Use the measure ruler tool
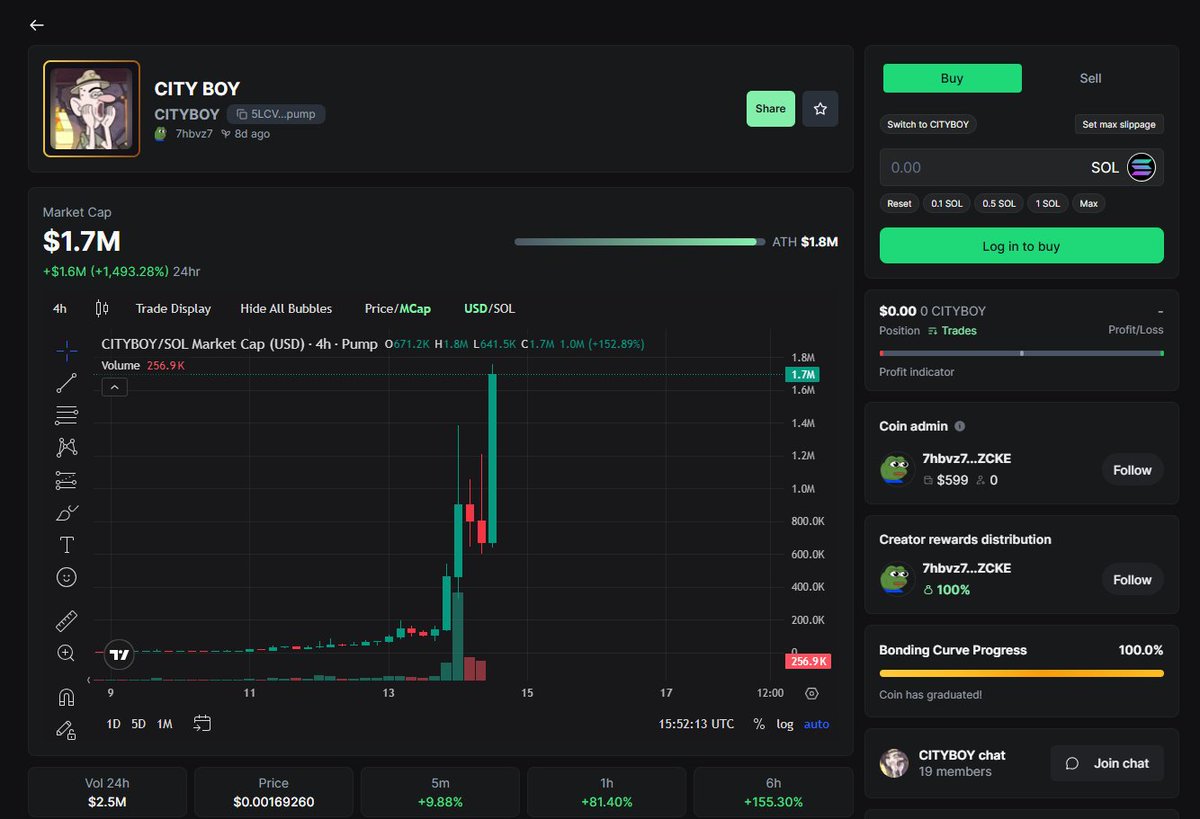 click(x=66, y=620)
